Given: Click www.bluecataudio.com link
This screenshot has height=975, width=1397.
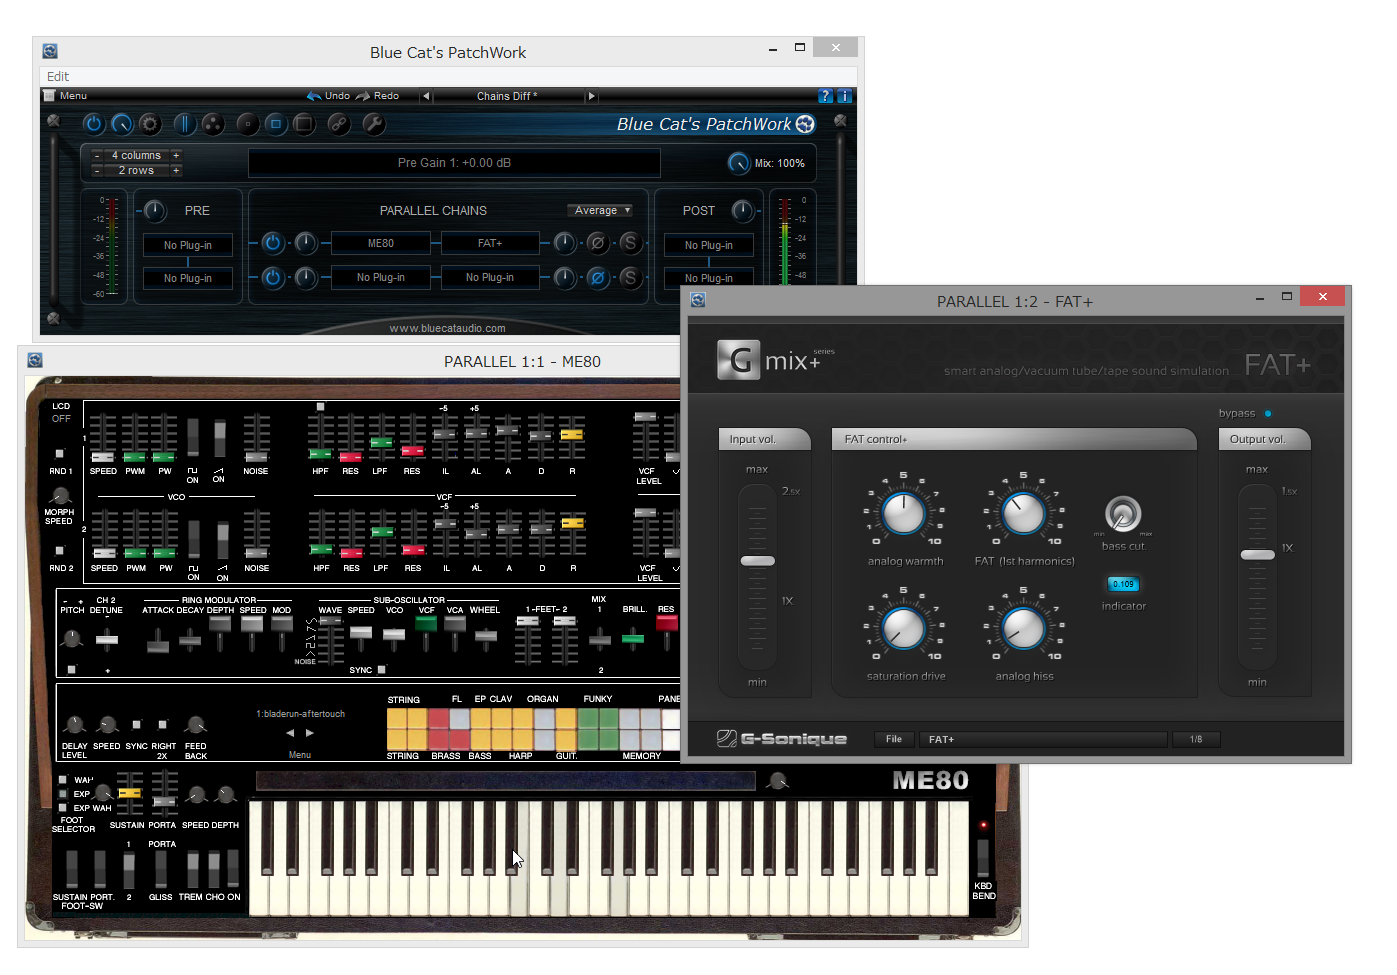Looking at the screenshot, I should click(447, 328).
